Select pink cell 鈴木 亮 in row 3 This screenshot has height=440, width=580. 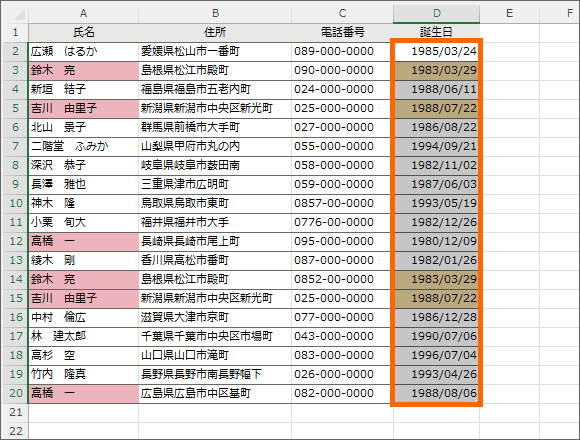pos(84,70)
